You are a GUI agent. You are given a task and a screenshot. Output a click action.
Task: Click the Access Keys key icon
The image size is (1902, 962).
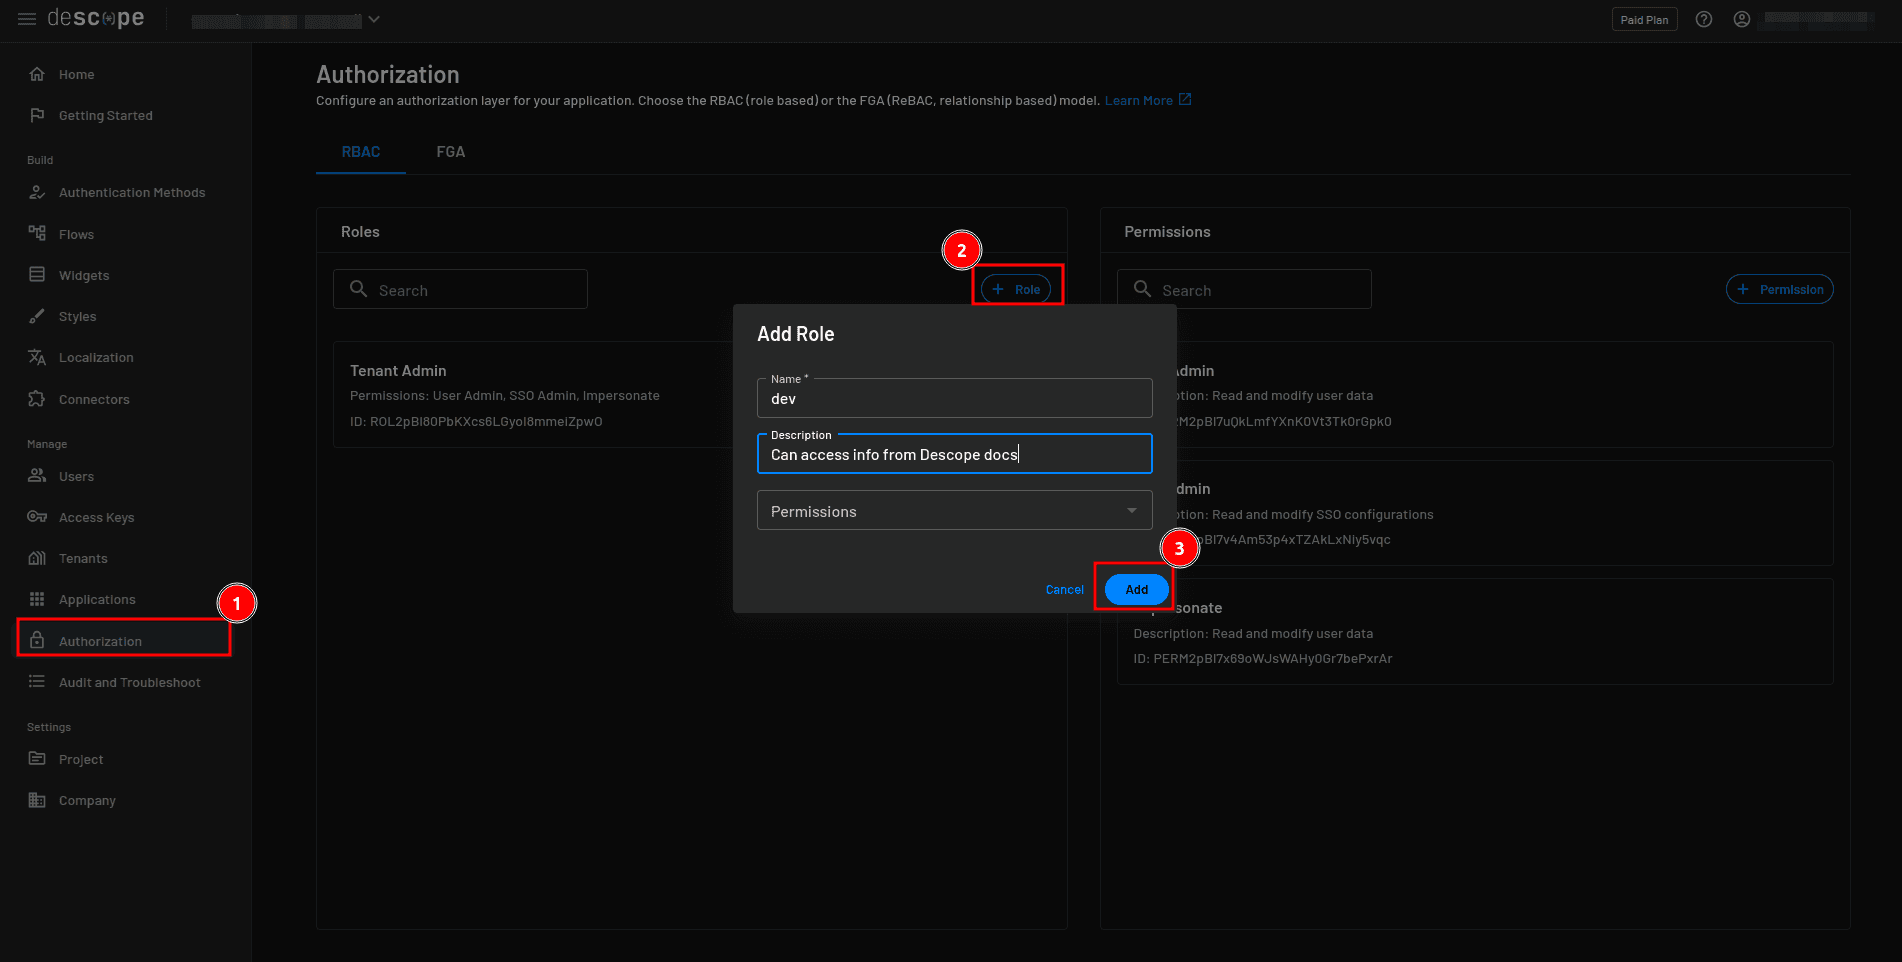37,517
